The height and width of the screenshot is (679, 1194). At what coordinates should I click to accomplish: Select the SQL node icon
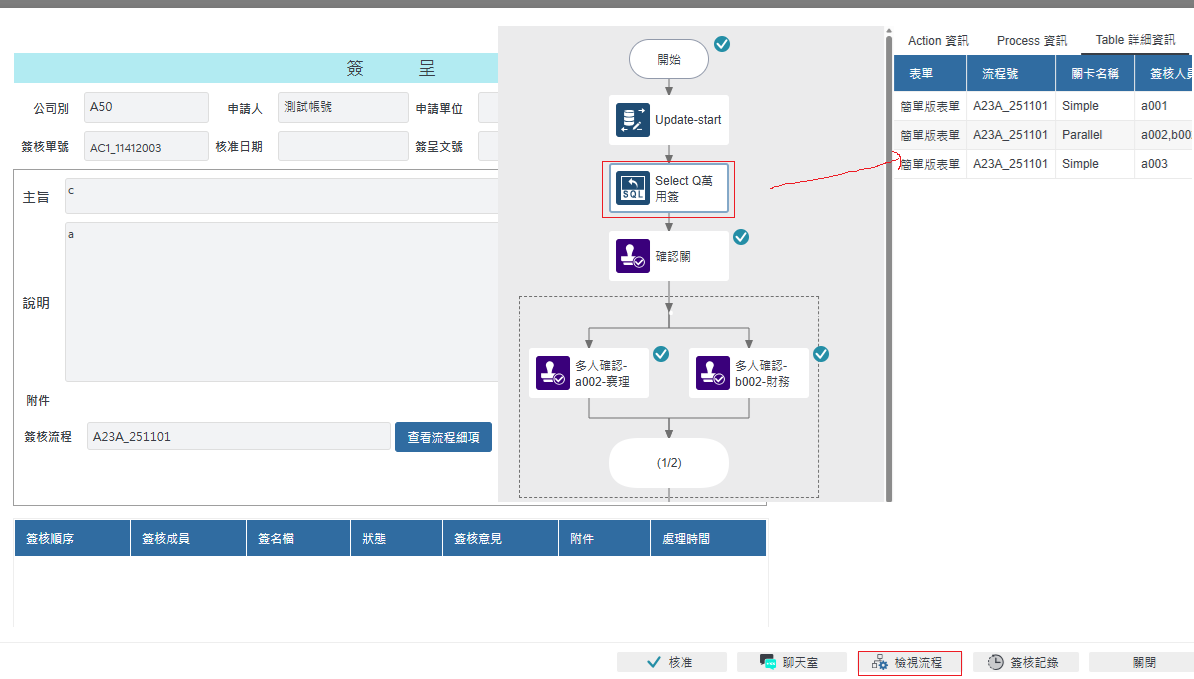(633, 188)
